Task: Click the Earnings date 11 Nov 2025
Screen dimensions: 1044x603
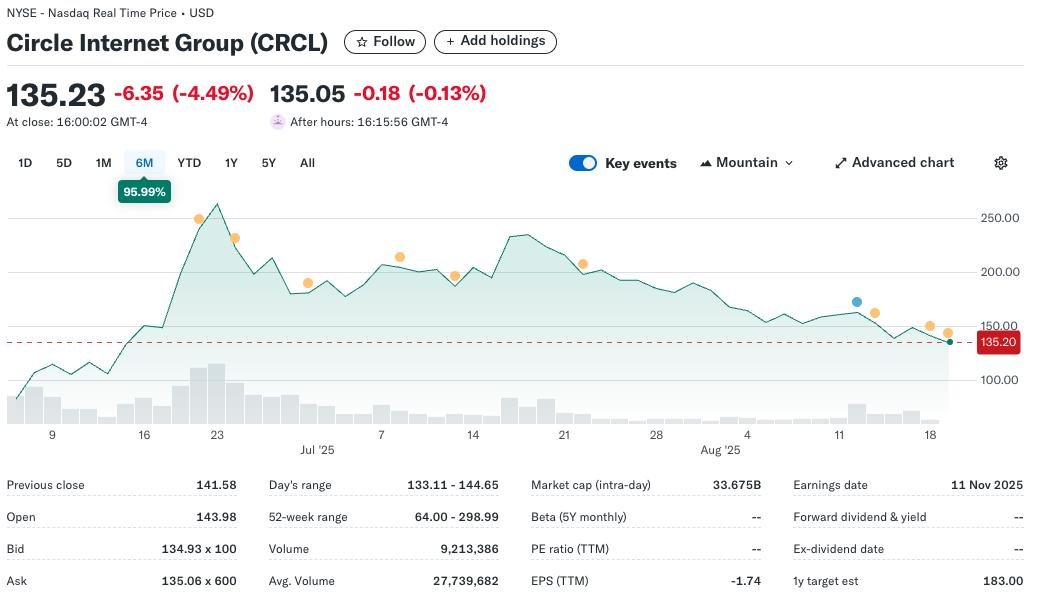Action: click(x=987, y=485)
